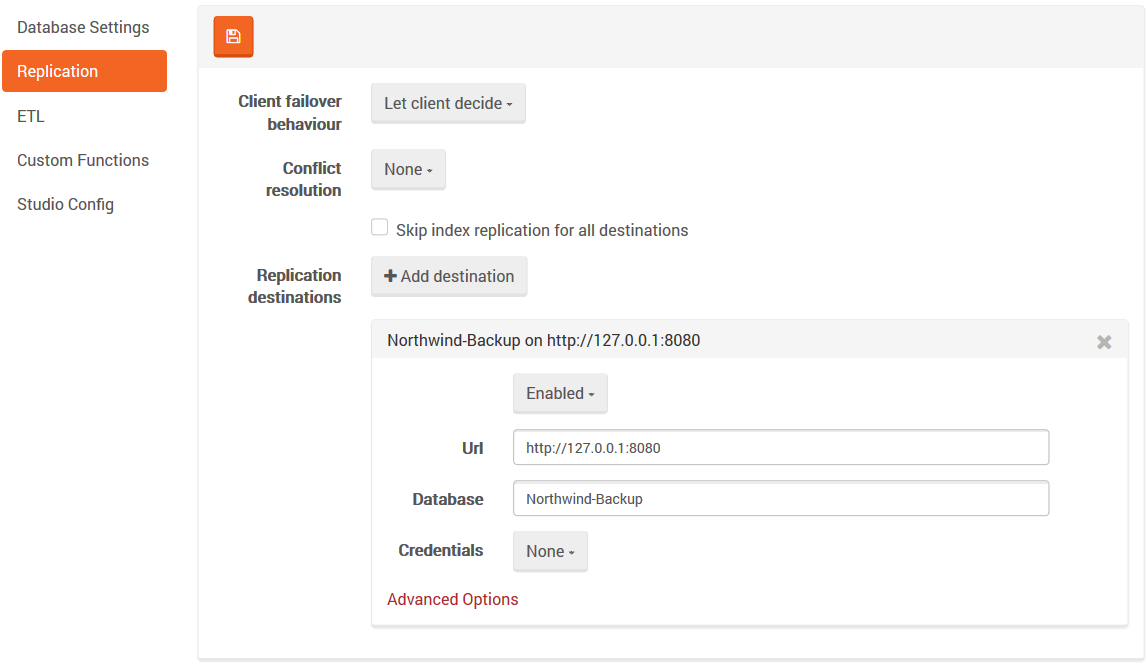This screenshot has height=665, width=1148.
Task: Click the Url input field
Action: (x=780, y=447)
